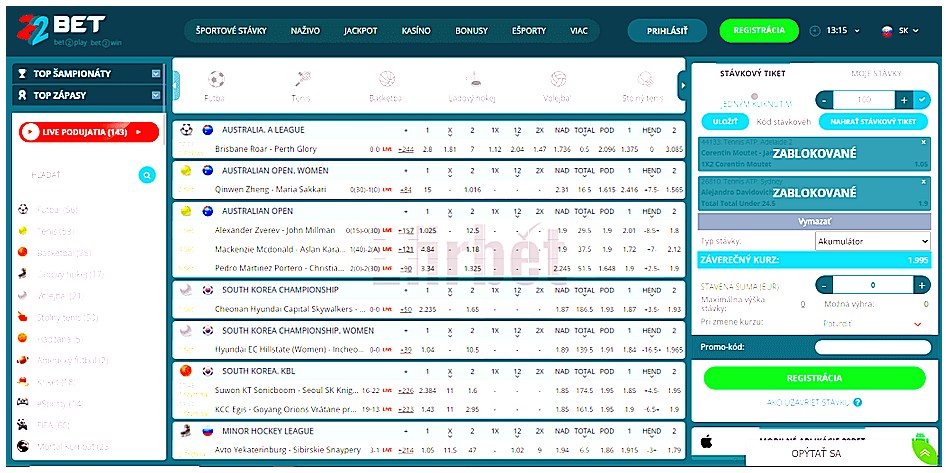Select the Basketbal icon in sports carousel

385,80
